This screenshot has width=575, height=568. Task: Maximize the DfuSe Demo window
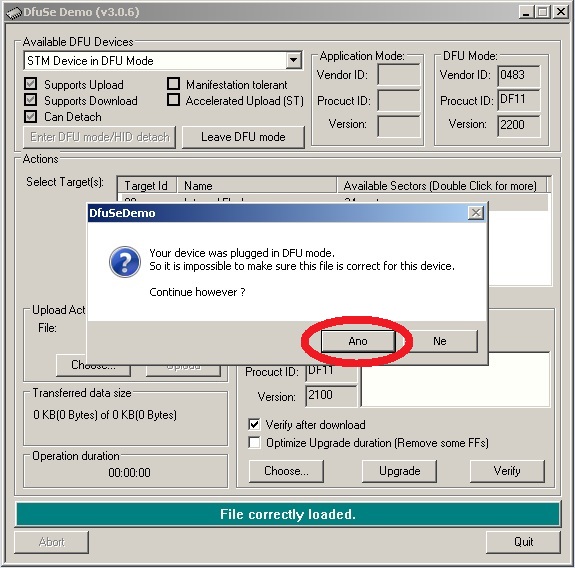[543, 12]
